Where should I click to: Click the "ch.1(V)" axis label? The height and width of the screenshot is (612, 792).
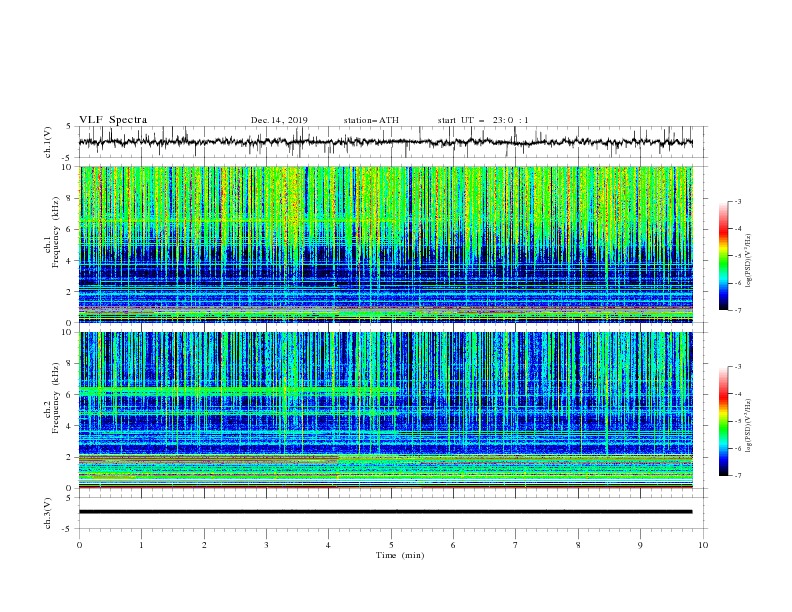point(48,142)
